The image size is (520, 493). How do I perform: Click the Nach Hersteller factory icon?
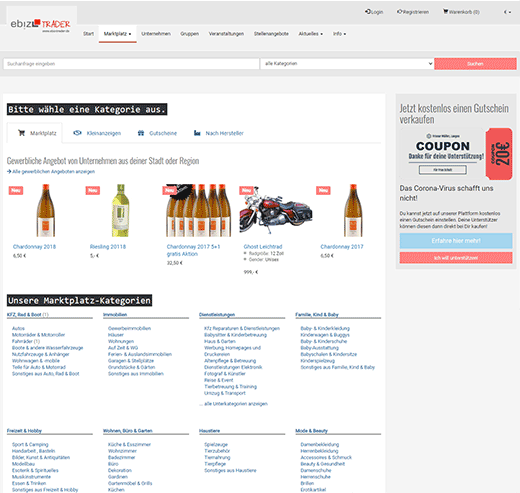[197, 133]
